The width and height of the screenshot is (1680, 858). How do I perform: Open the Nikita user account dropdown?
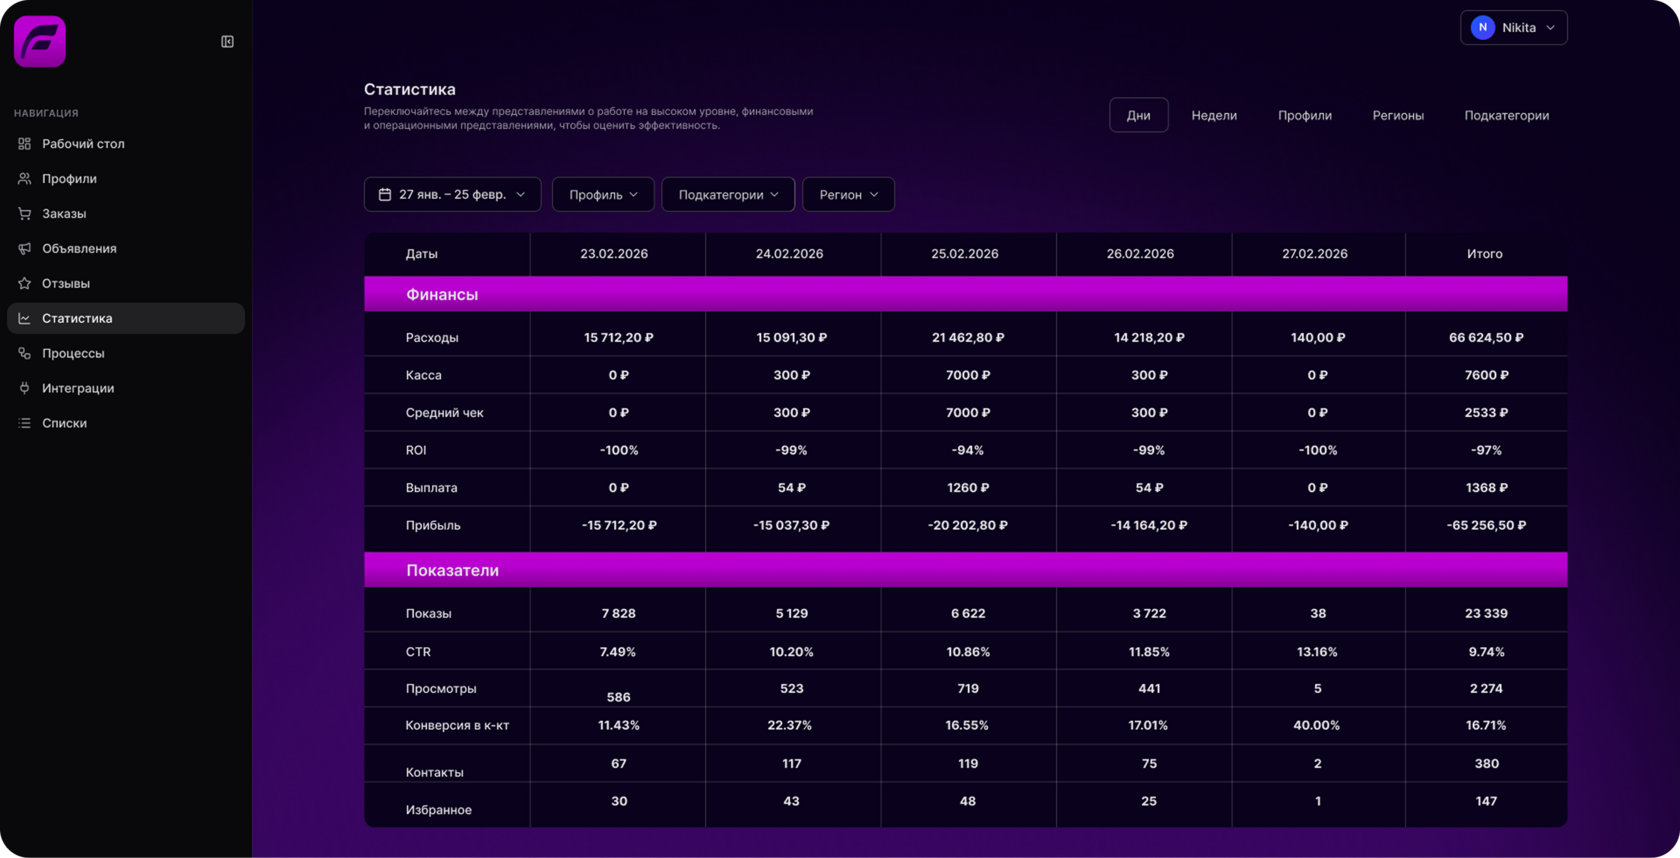click(1513, 28)
